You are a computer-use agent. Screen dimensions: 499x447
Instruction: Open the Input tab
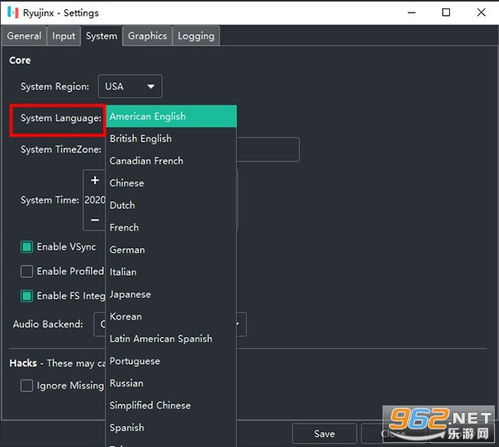(x=63, y=36)
